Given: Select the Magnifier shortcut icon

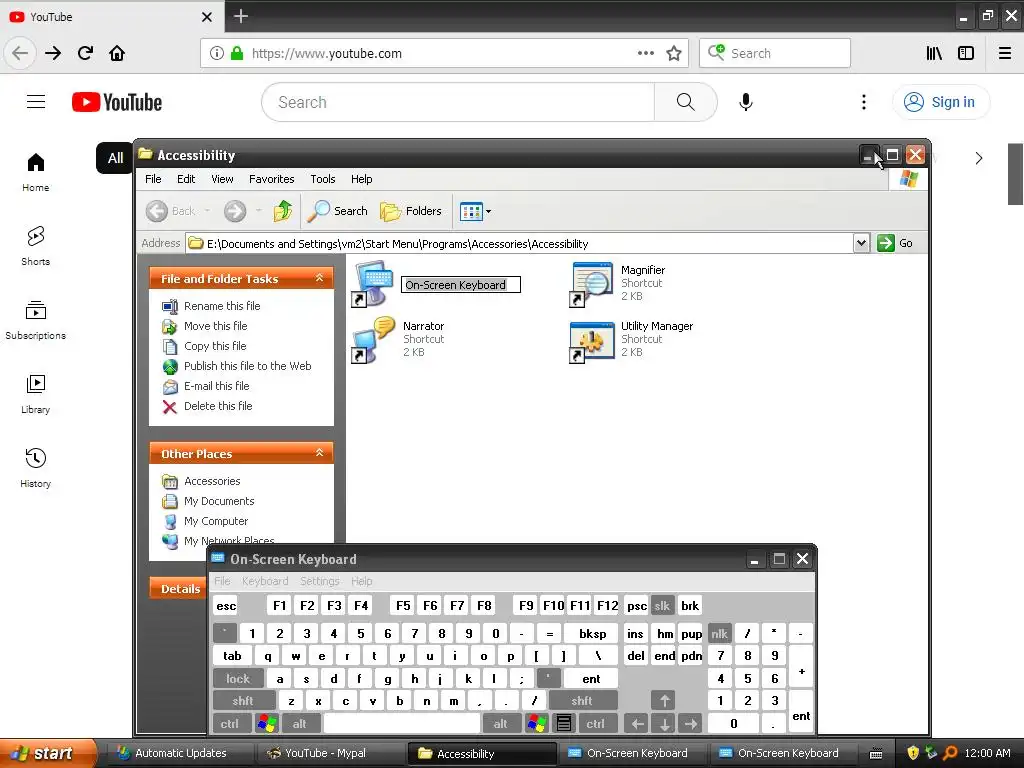Looking at the screenshot, I should point(590,283).
